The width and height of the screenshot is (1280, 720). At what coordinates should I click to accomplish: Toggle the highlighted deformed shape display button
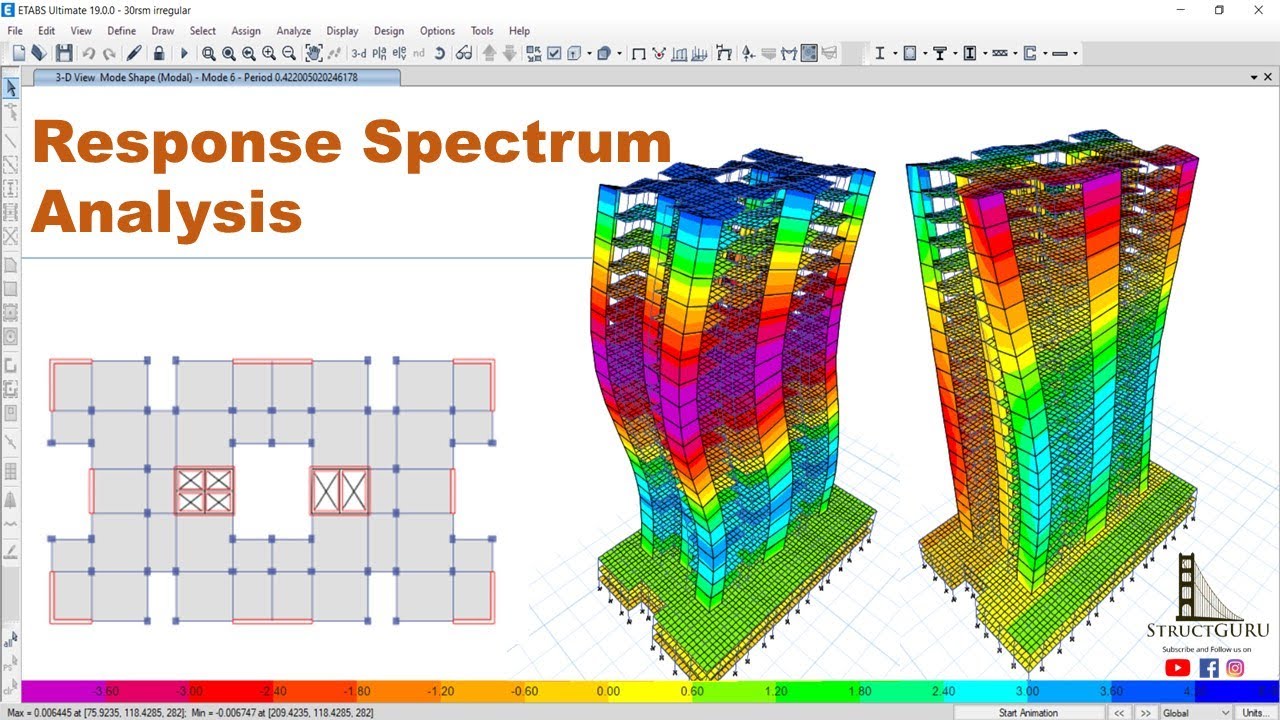809,53
